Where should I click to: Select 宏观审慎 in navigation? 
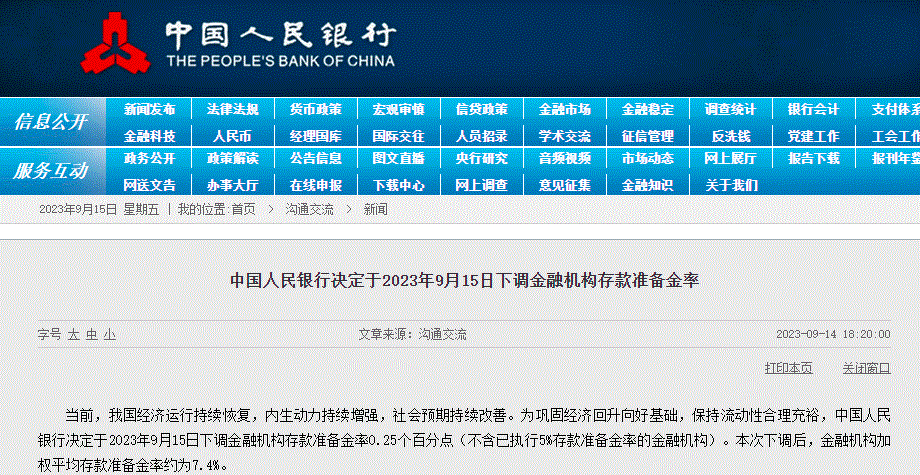pyautogui.click(x=398, y=110)
